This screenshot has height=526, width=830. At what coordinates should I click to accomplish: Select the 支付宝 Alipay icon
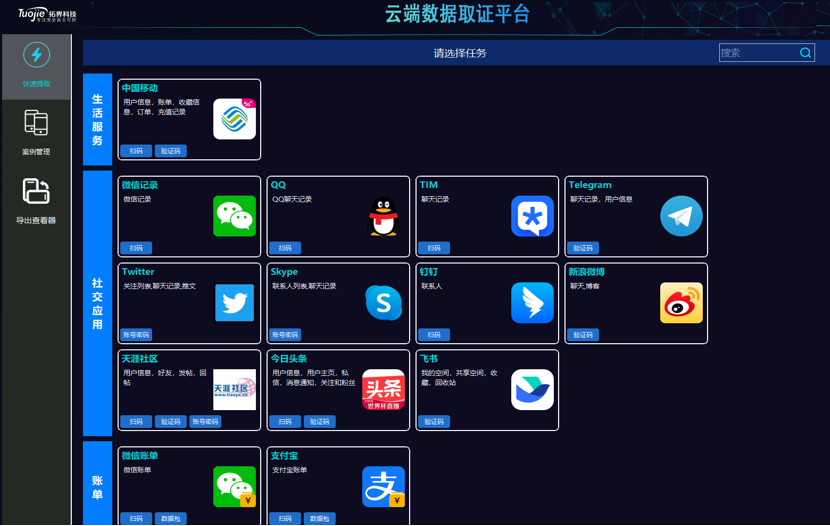pyautogui.click(x=383, y=486)
